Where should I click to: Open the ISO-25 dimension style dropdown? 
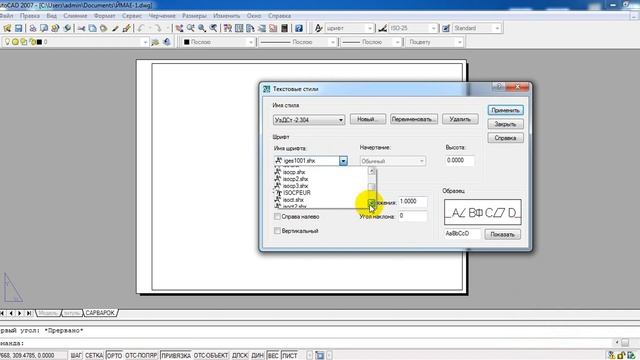[x=433, y=28]
